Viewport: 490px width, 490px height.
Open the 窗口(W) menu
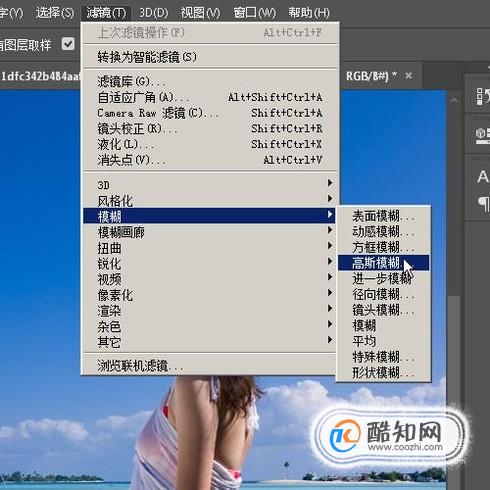coord(255,13)
